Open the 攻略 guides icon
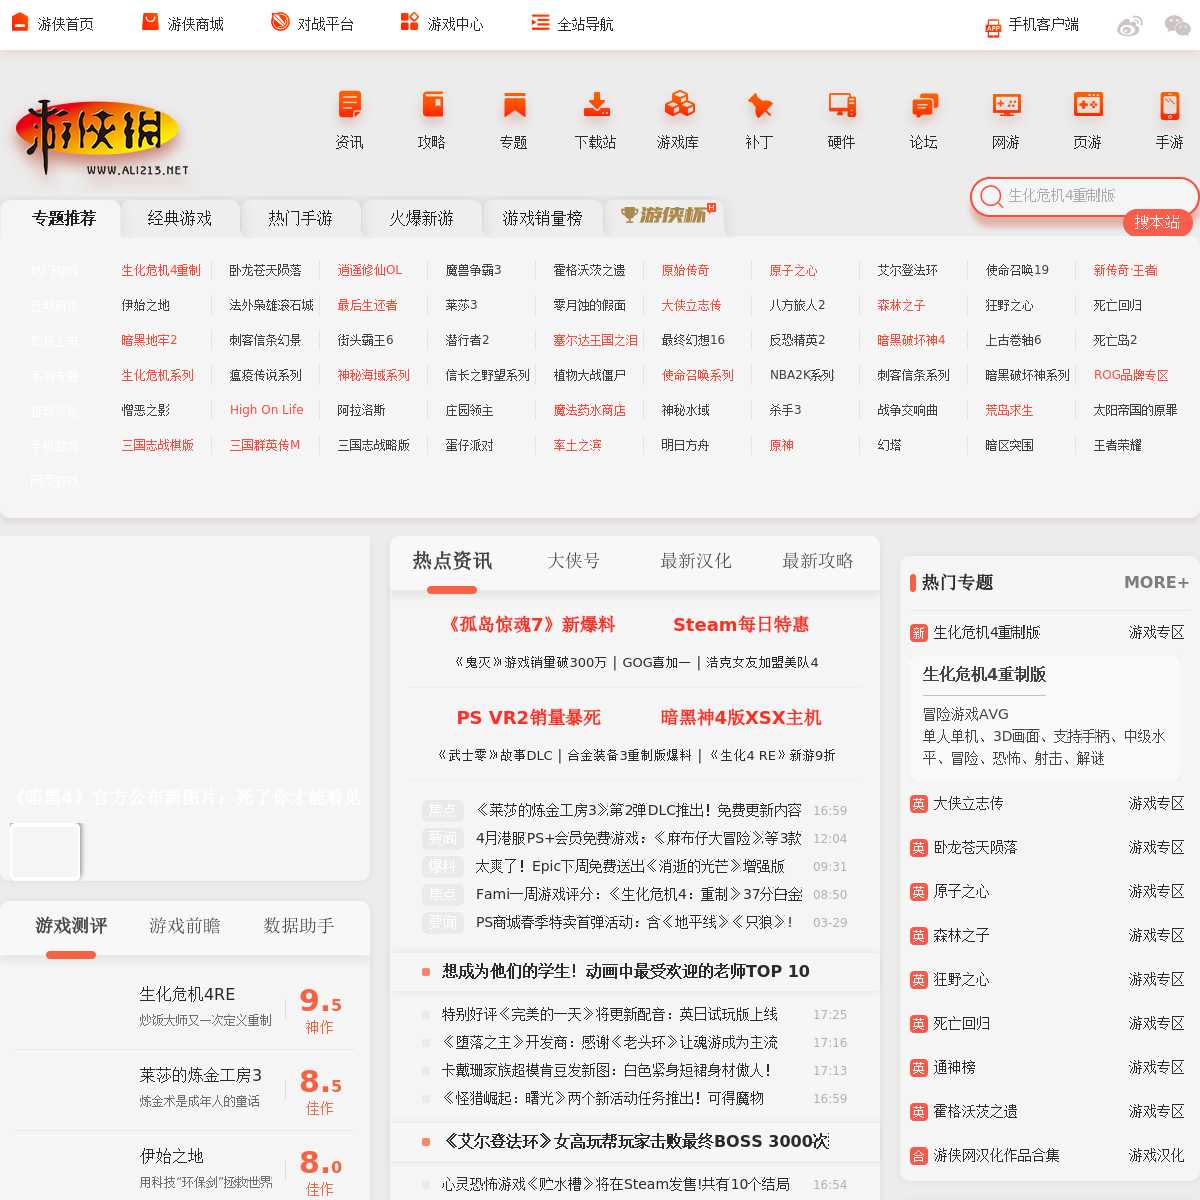Viewport: 1200px width, 1200px height. pos(432,105)
